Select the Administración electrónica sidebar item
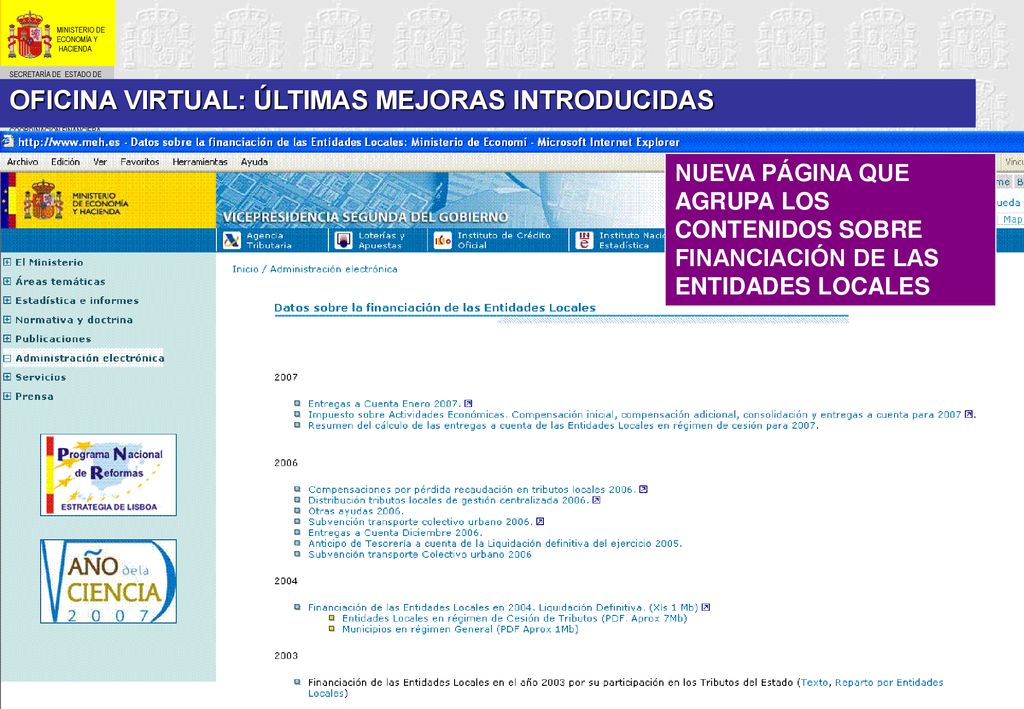 (x=89, y=358)
